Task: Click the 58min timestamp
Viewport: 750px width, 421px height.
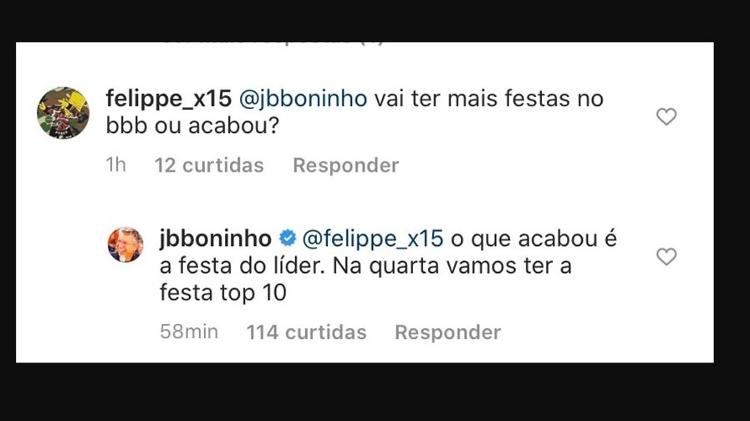Action: tap(189, 332)
